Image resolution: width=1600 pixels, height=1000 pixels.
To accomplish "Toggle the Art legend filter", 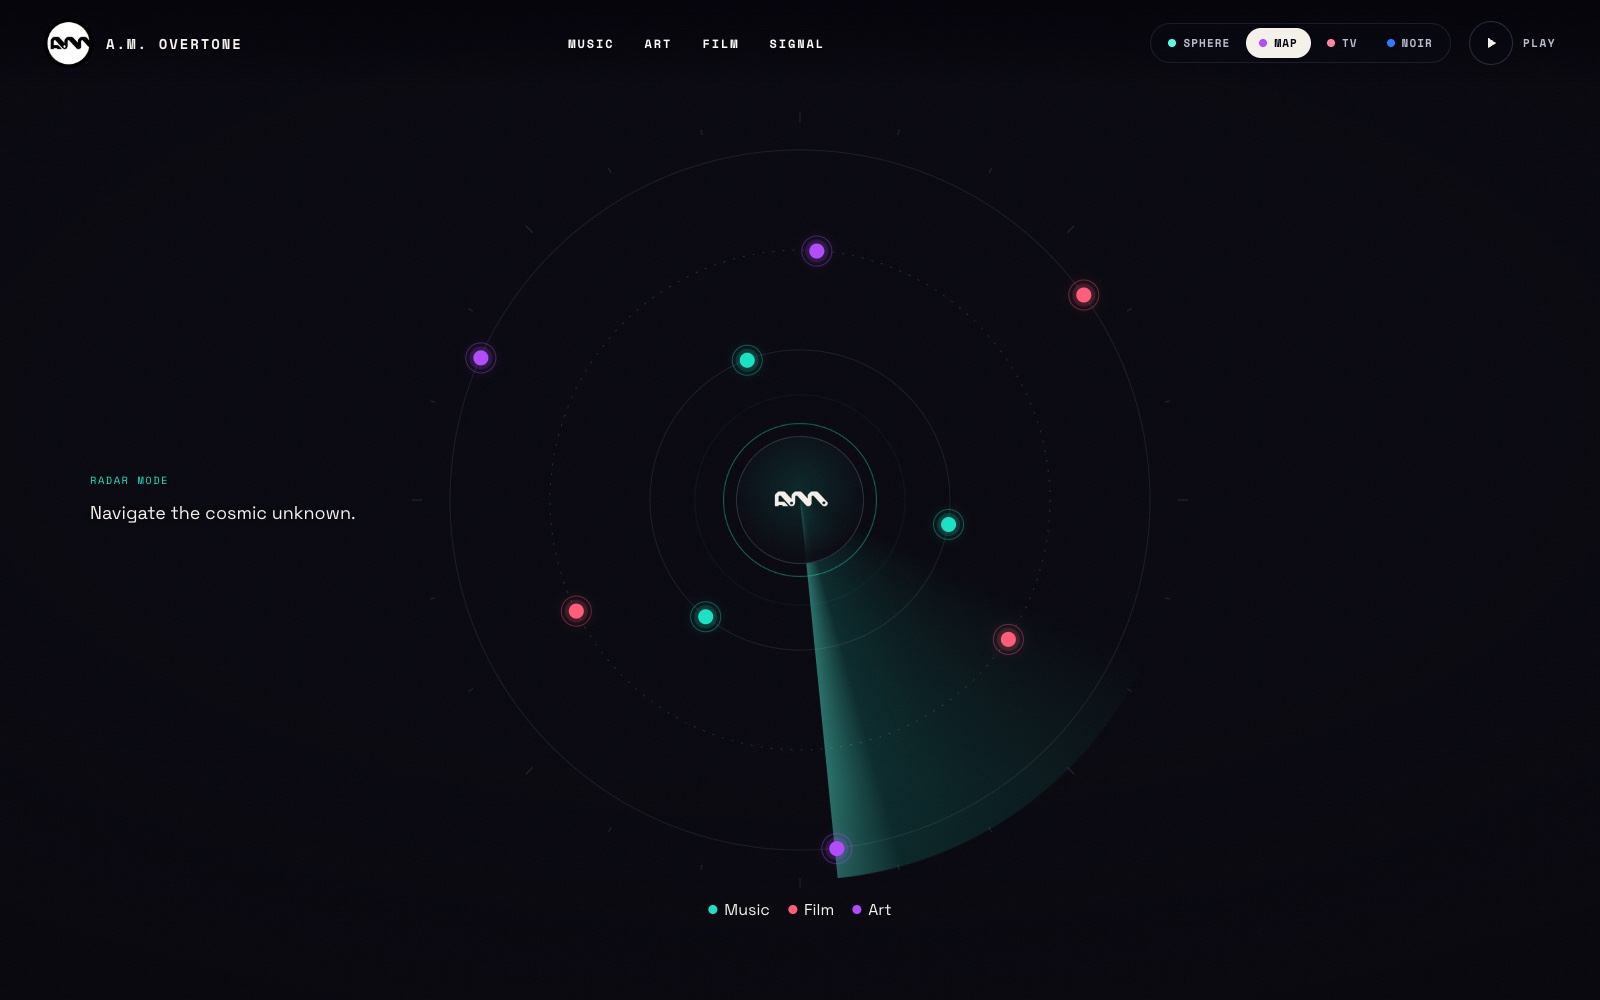I will pos(872,910).
